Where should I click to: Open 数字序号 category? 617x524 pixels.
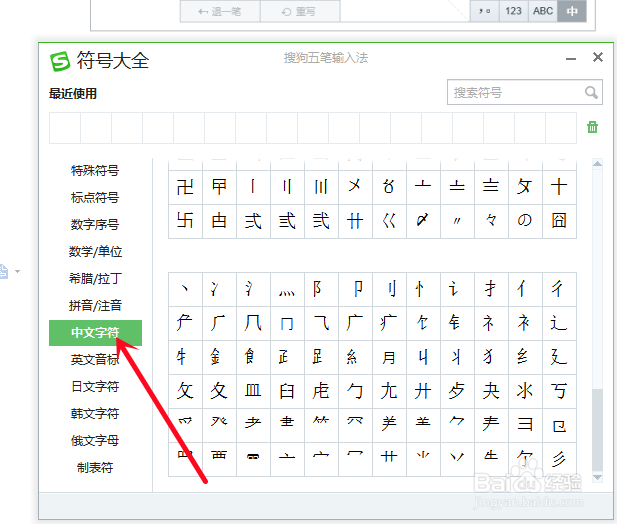(x=95, y=224)
